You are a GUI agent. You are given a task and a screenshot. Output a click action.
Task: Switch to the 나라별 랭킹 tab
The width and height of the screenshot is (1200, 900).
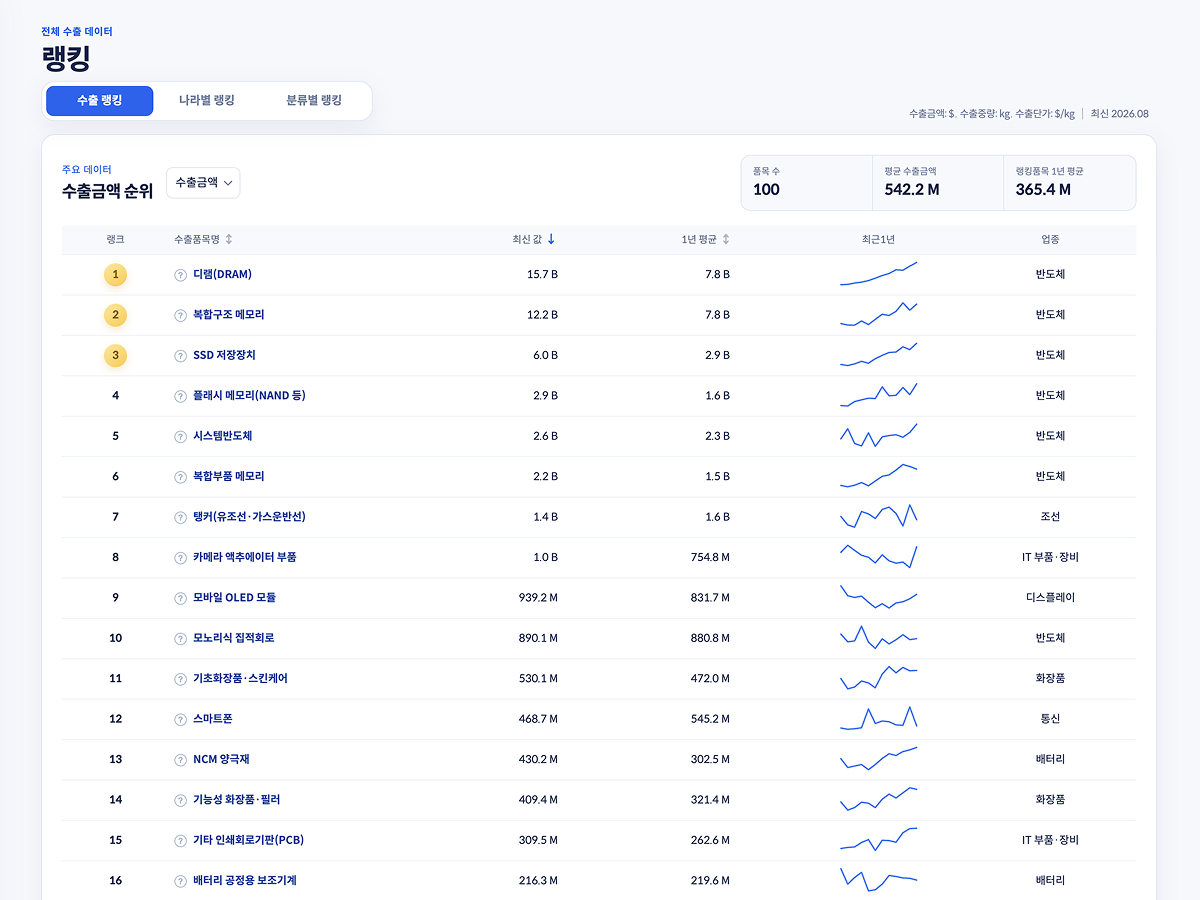tap(207, 101)
